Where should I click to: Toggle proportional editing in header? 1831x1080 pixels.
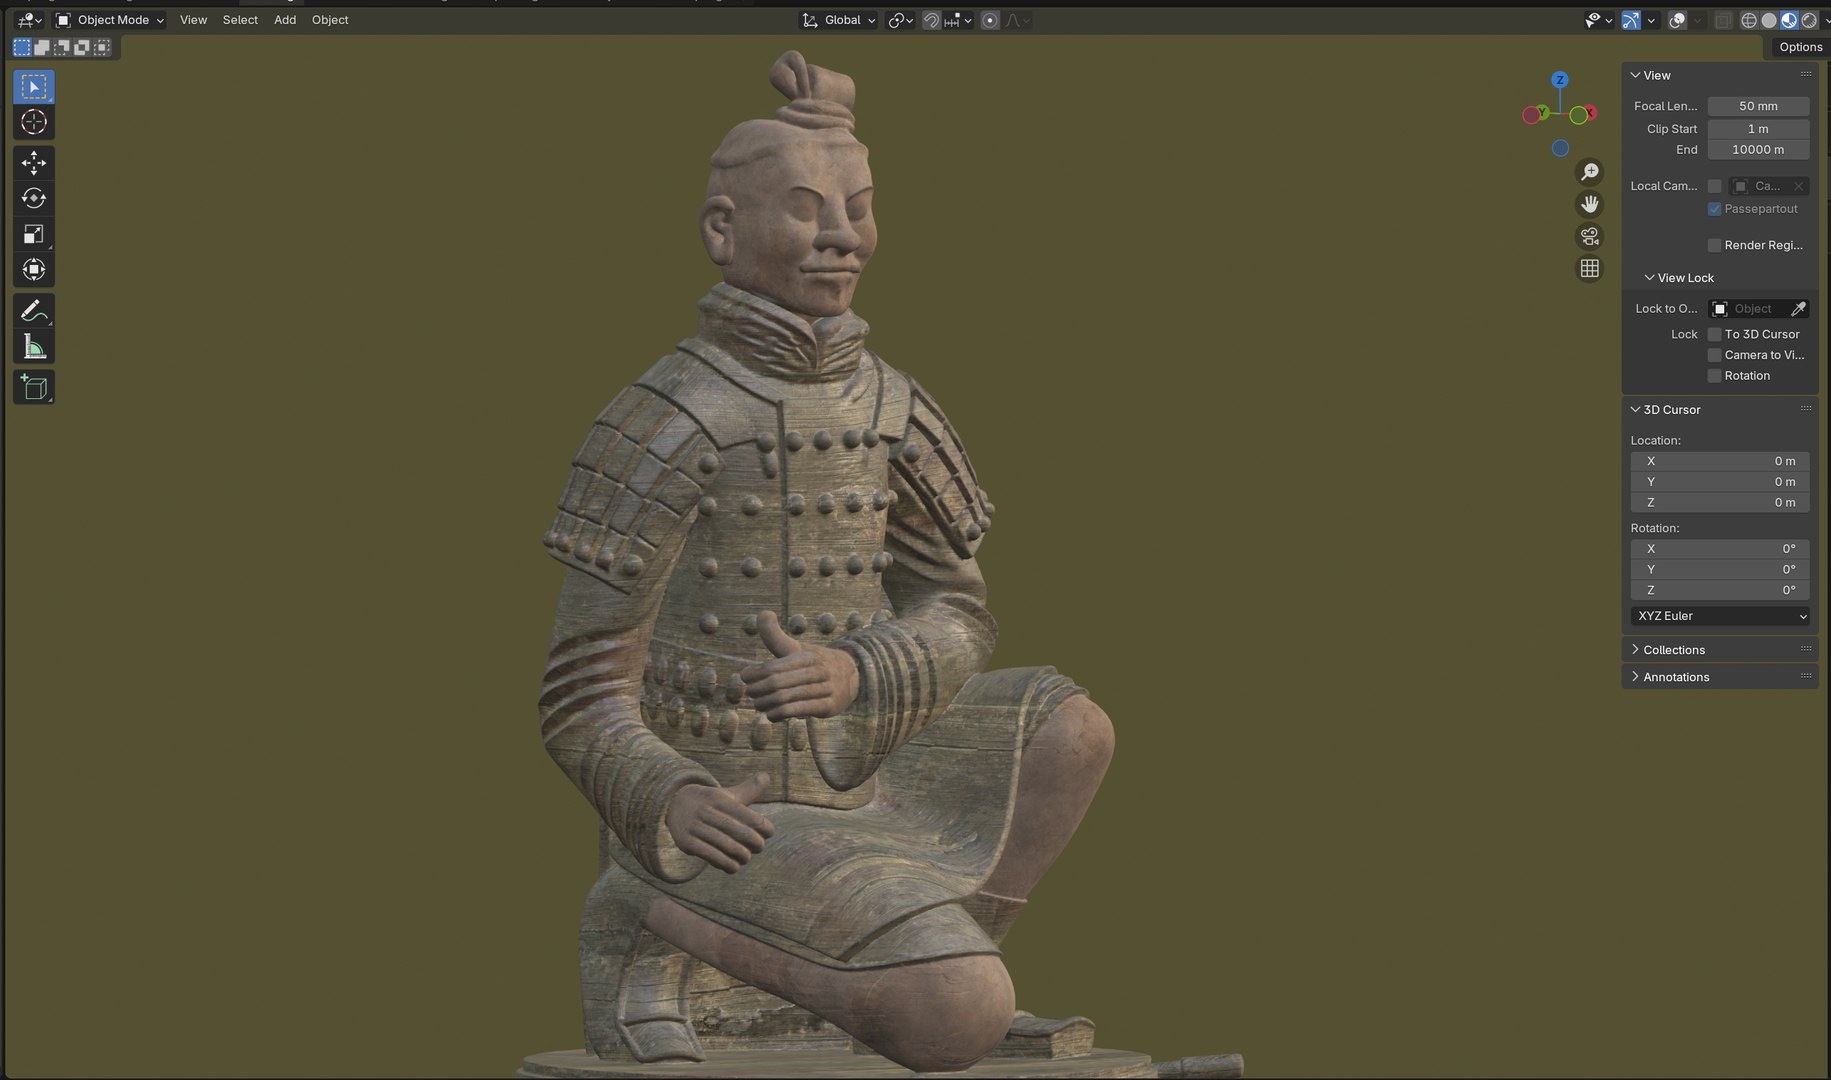pos(990,20)
